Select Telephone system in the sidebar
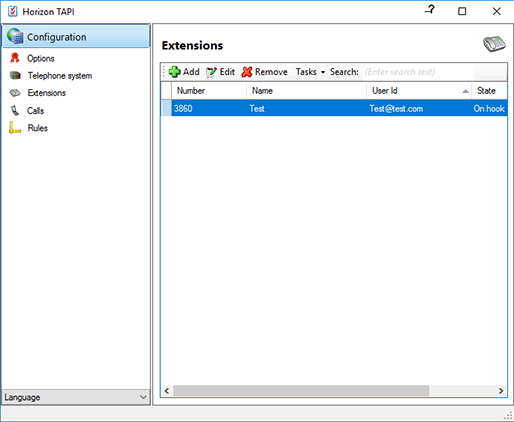The height and width of the screenshot is (422, 514). click(x=60, y=76)
